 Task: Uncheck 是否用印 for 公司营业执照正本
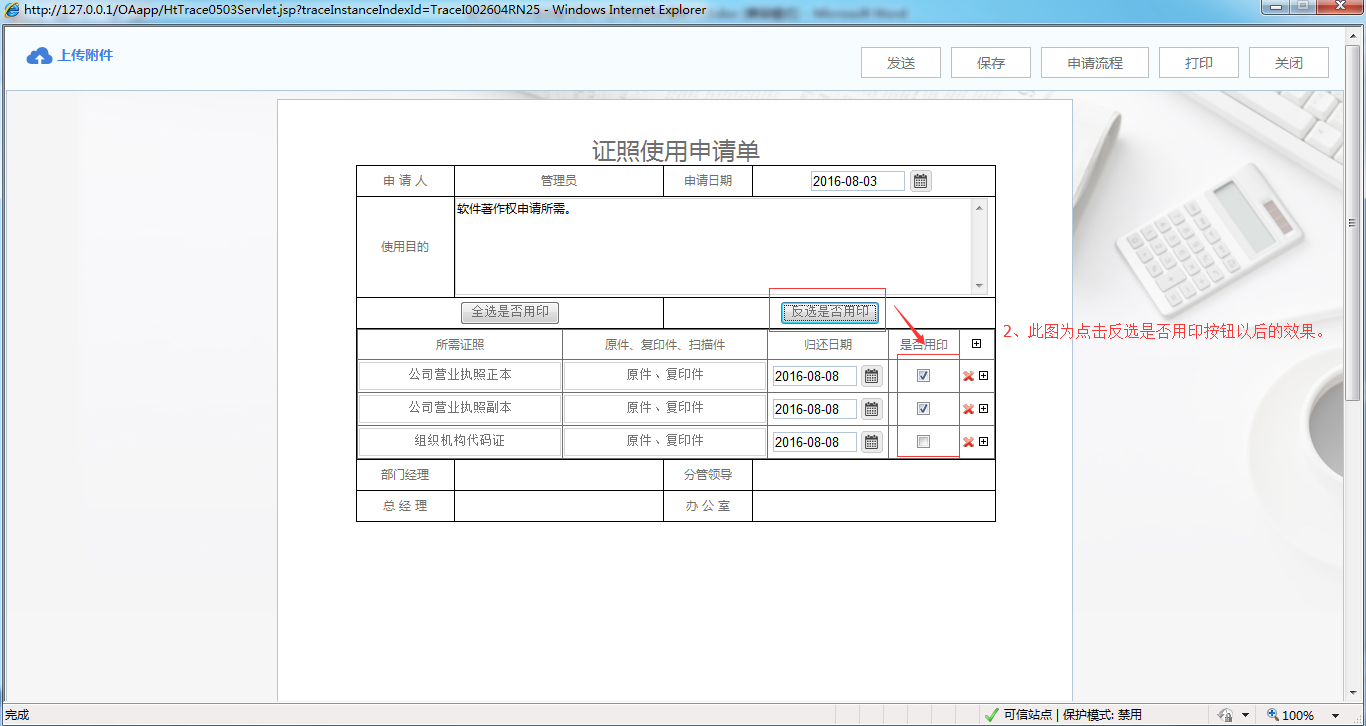coord(924,375)
